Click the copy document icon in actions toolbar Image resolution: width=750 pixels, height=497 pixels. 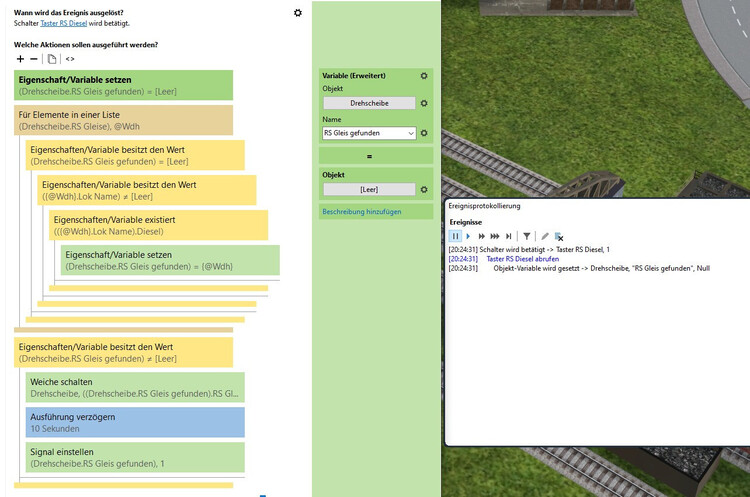[x=52, y=59]
